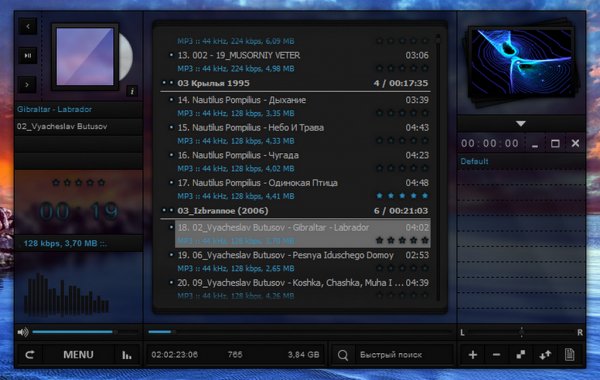Click the 765 track count text

[235, 355]
